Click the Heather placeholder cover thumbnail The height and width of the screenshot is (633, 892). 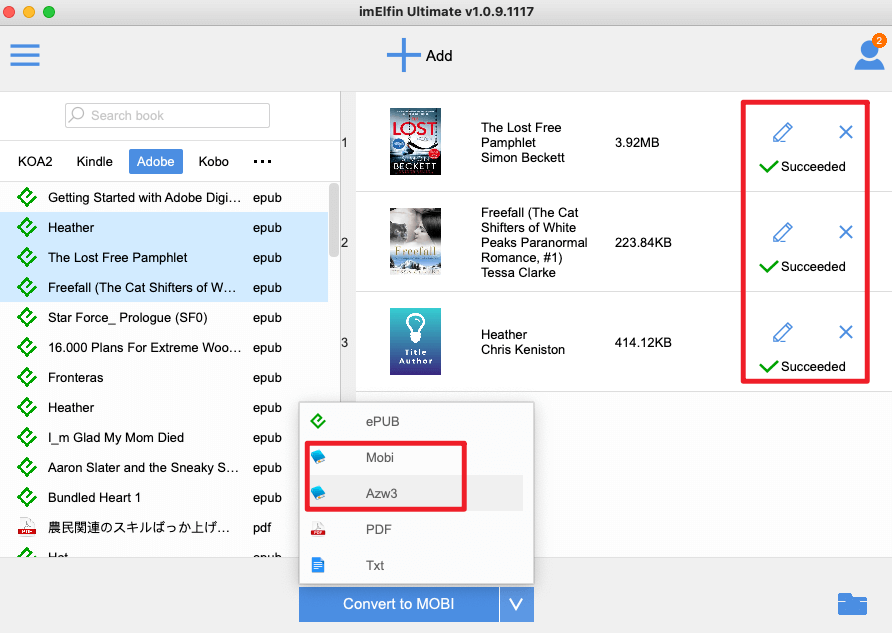pyautogui.click(x=415, y=341)
